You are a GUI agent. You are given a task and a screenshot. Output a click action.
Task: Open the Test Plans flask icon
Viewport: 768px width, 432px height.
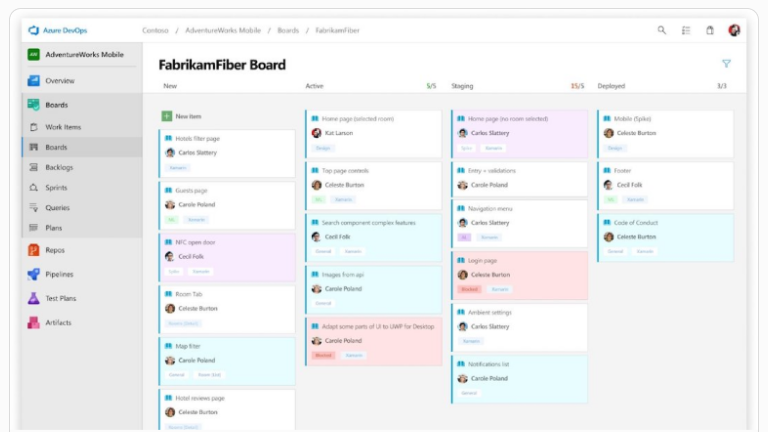[x=33, y=298]
